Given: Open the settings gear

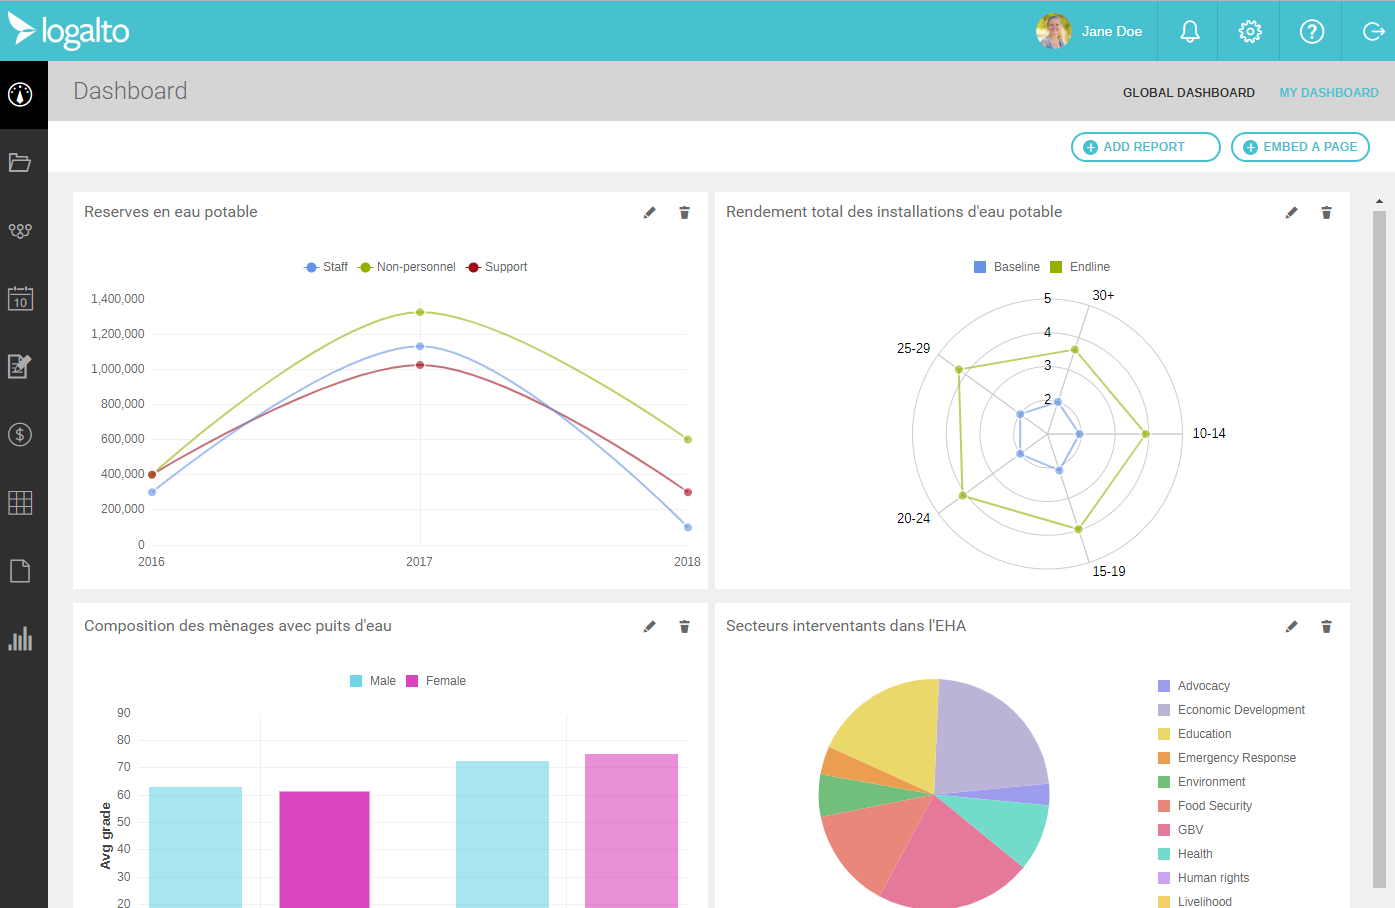Looking at the screenshot, I should pos(1249,31).
